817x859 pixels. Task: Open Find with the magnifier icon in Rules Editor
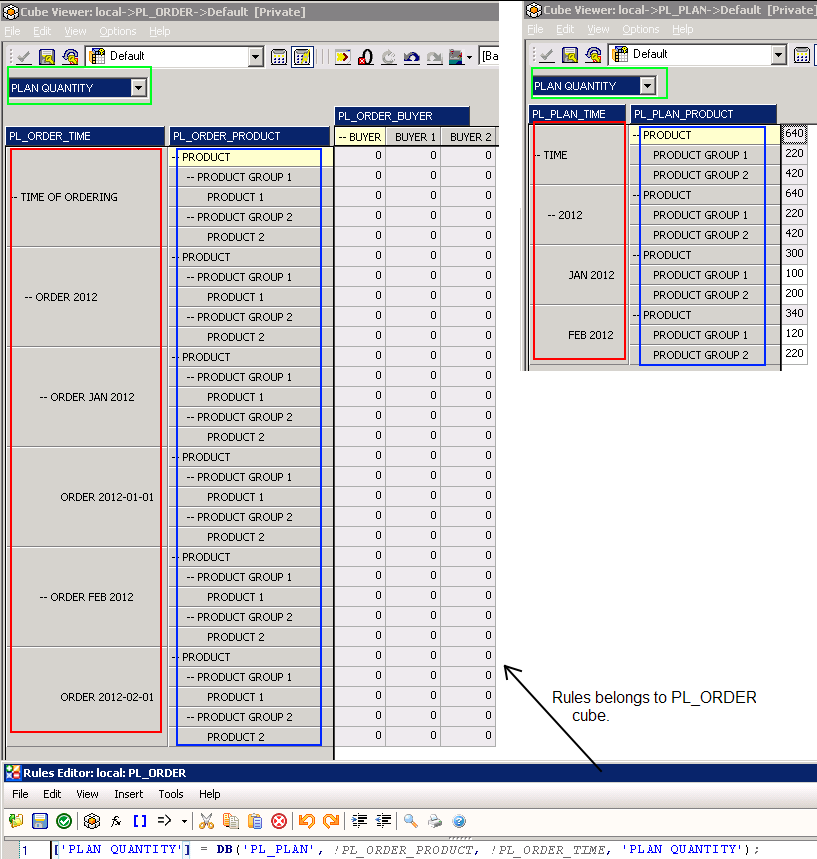(x=410, y=821)
